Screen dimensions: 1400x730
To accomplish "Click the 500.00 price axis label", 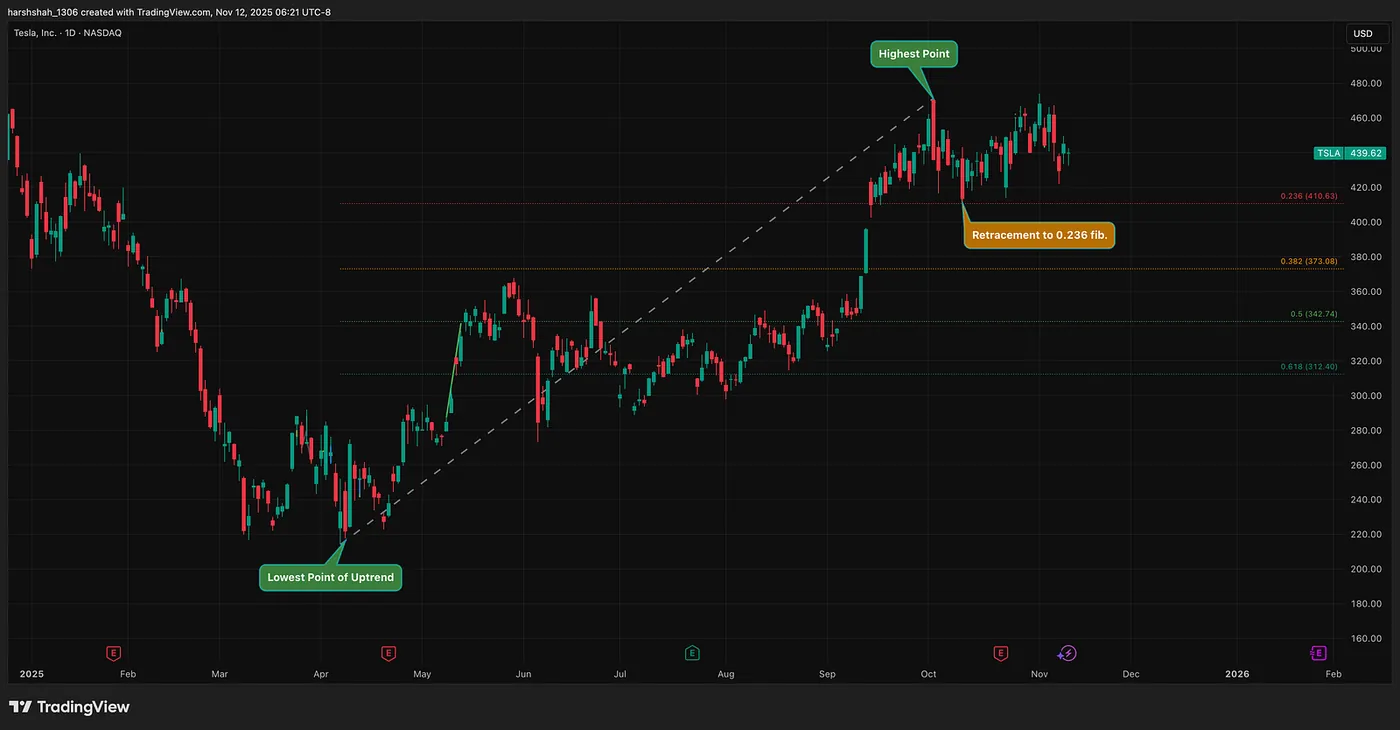I will click(1364, 49).
